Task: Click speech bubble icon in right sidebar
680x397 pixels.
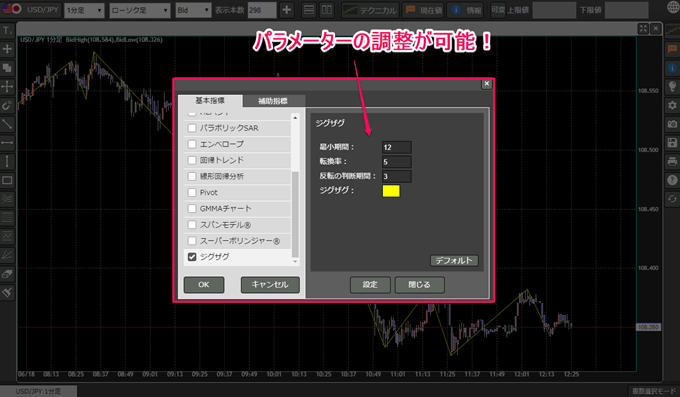Action: 672,49
